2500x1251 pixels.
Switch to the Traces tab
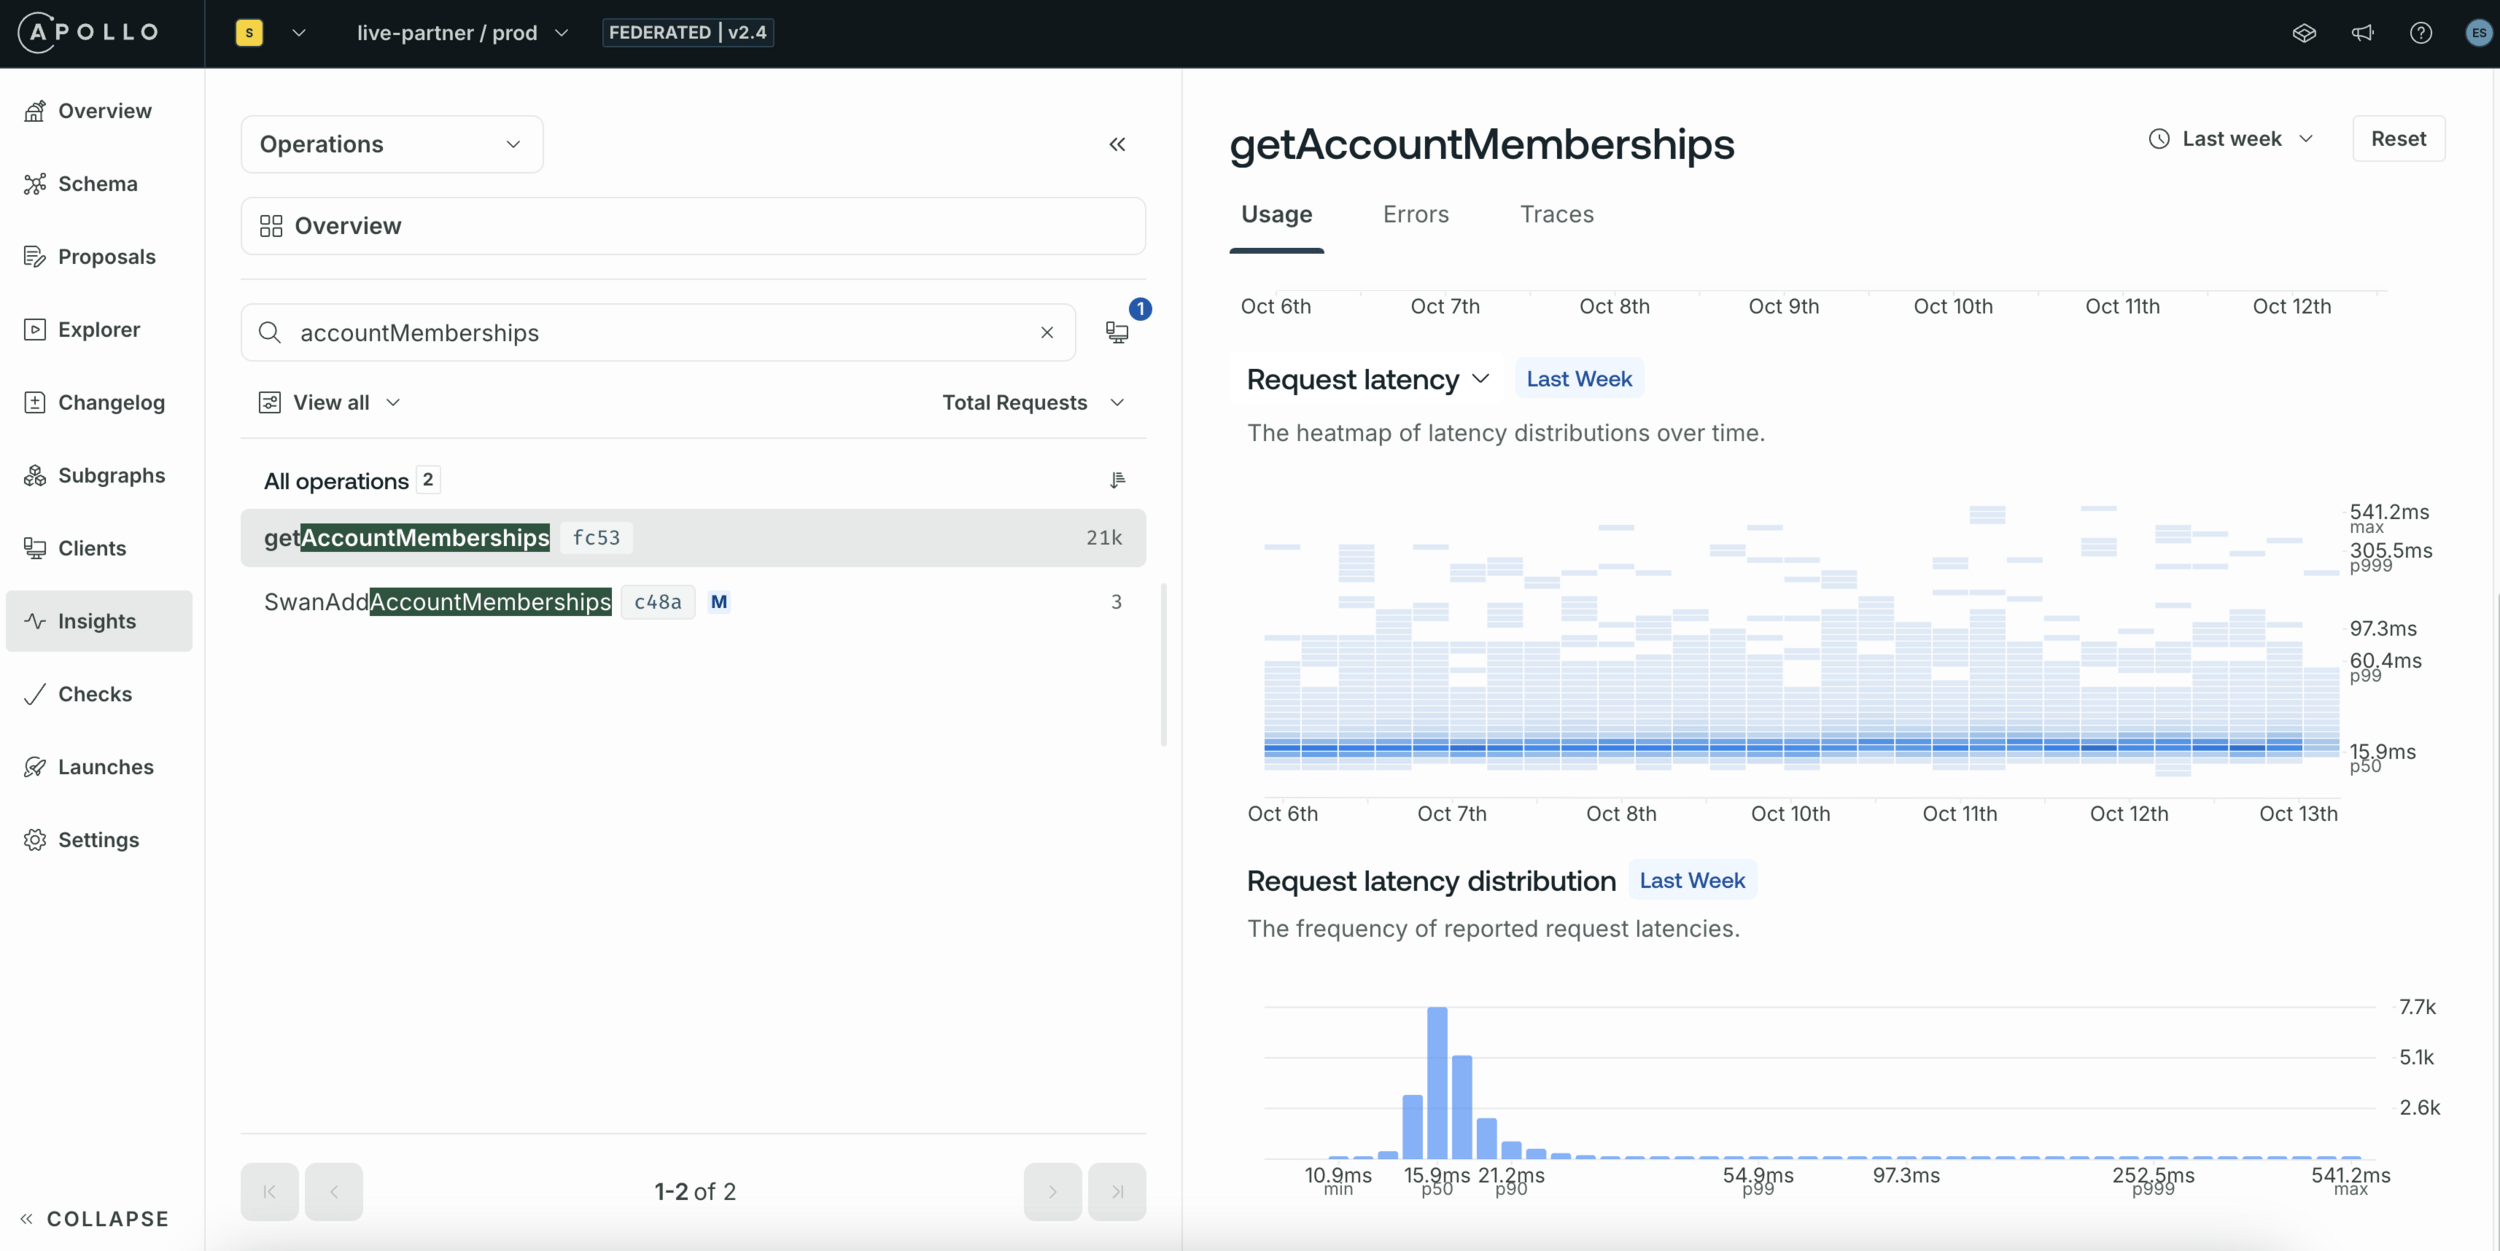pos(1556,215)
